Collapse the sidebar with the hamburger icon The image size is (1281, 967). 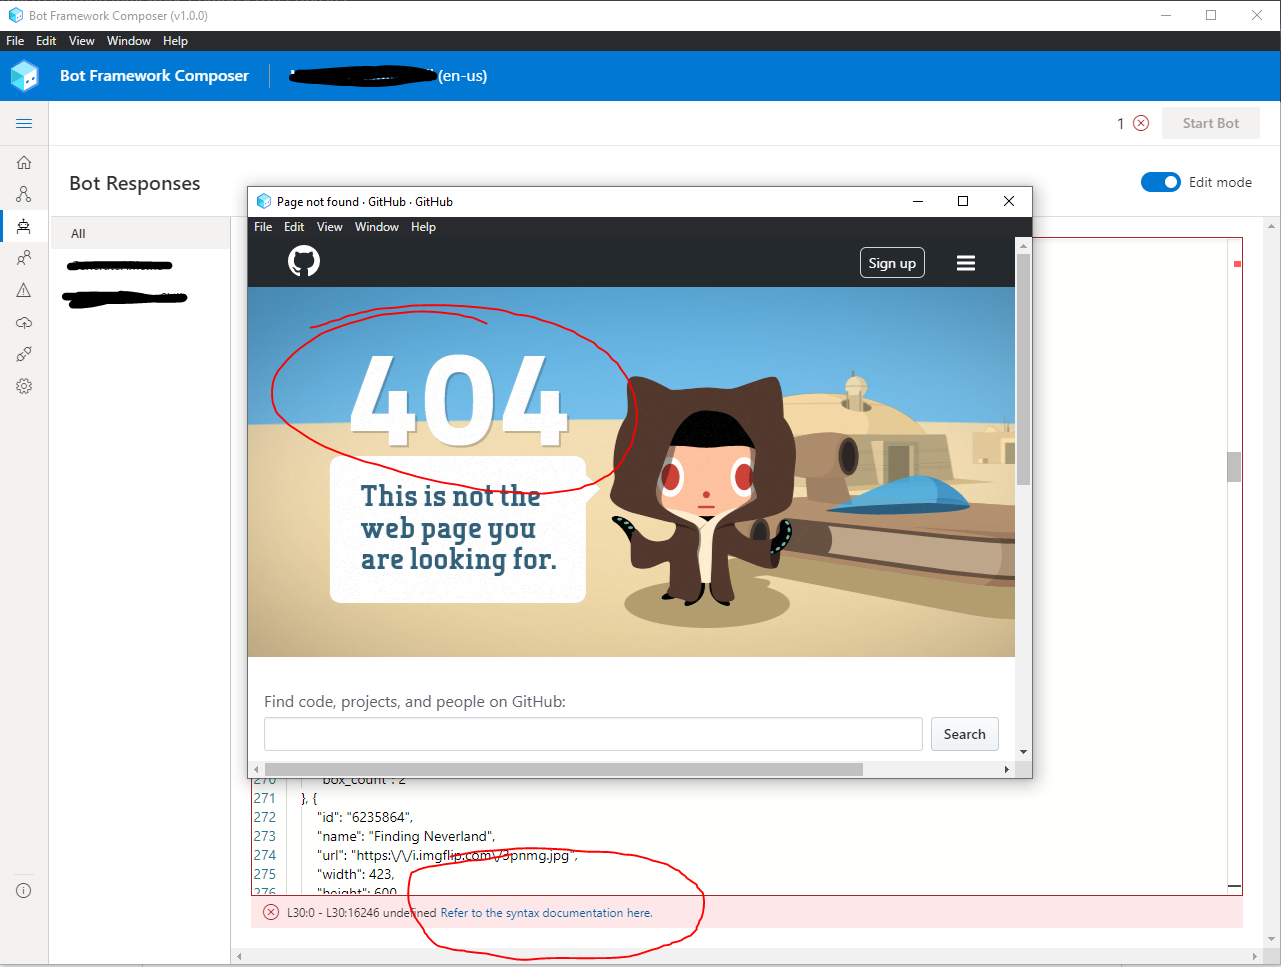(24, 123)
